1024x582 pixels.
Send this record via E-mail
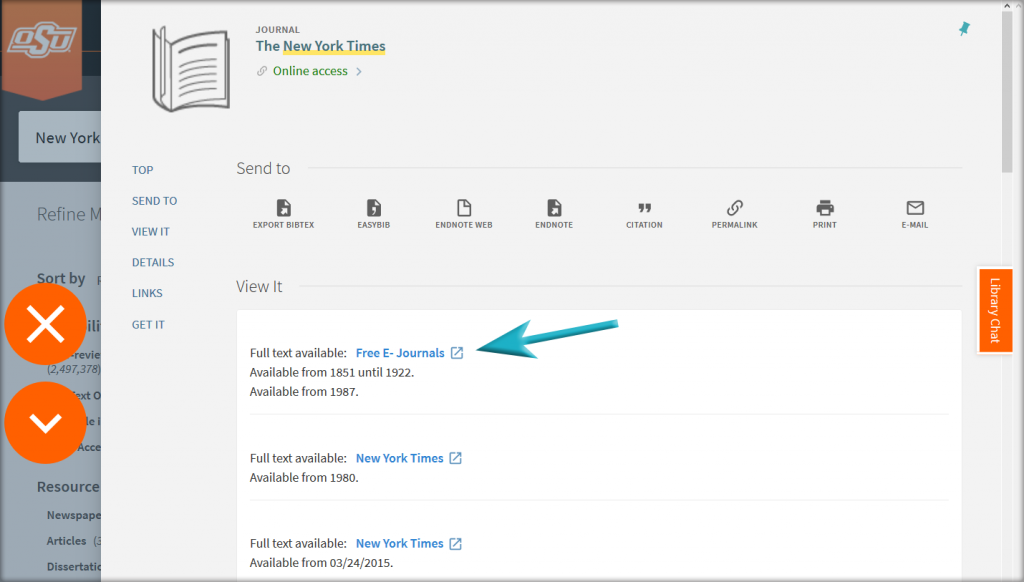point(914,213)
